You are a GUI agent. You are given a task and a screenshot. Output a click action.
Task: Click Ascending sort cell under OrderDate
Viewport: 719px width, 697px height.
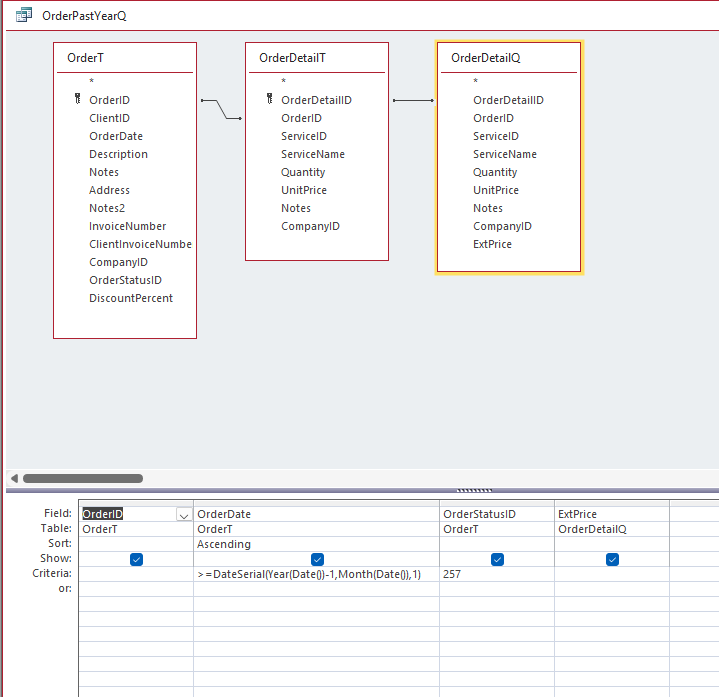[x=316, y=544]
